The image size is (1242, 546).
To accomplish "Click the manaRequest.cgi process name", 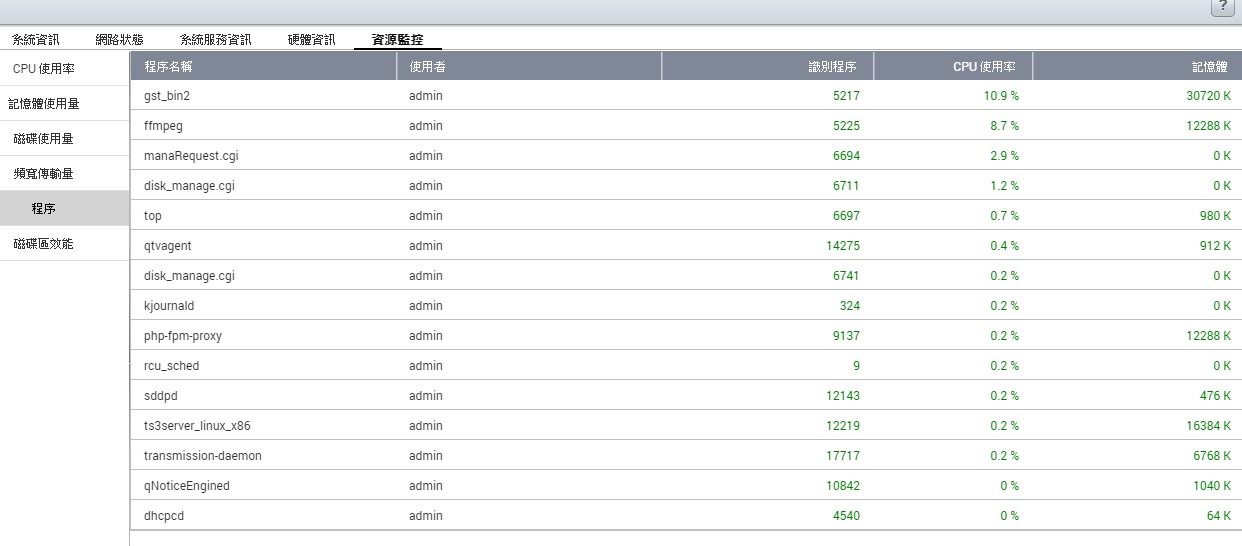I will (191, 156).
